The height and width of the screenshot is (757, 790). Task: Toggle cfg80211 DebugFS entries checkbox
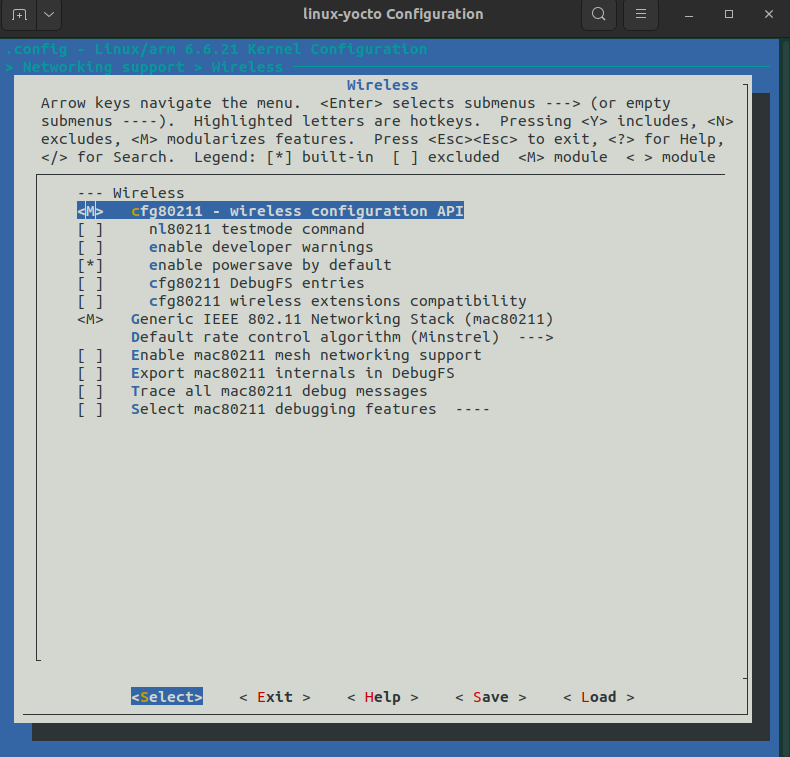click(90, 283)
